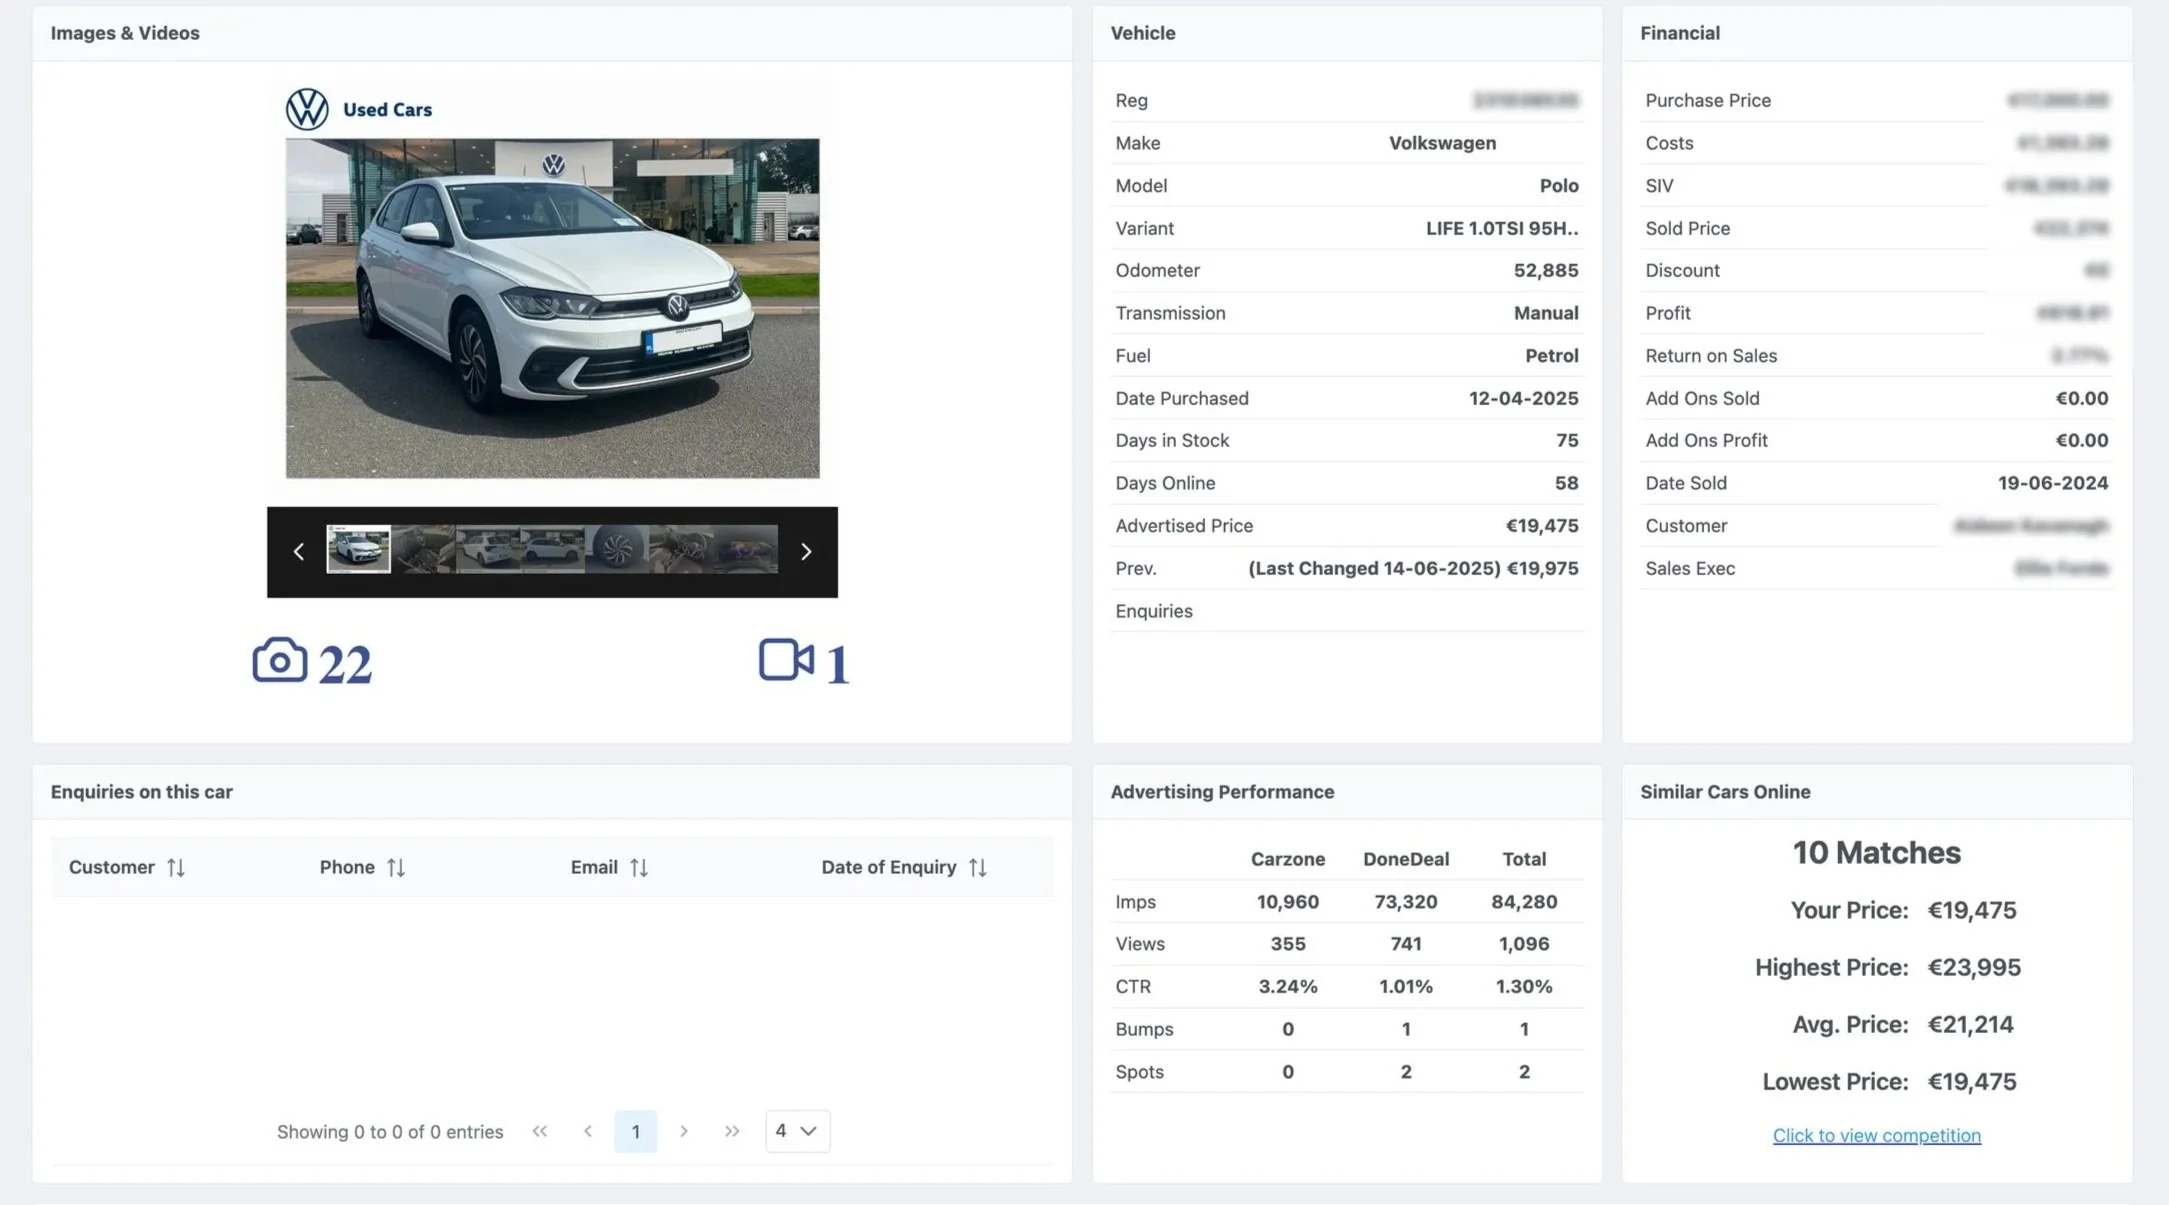Screen dimensions: 2169x1205
Task: Click the previous arrow in image carousel
Action: coord(298,552)
